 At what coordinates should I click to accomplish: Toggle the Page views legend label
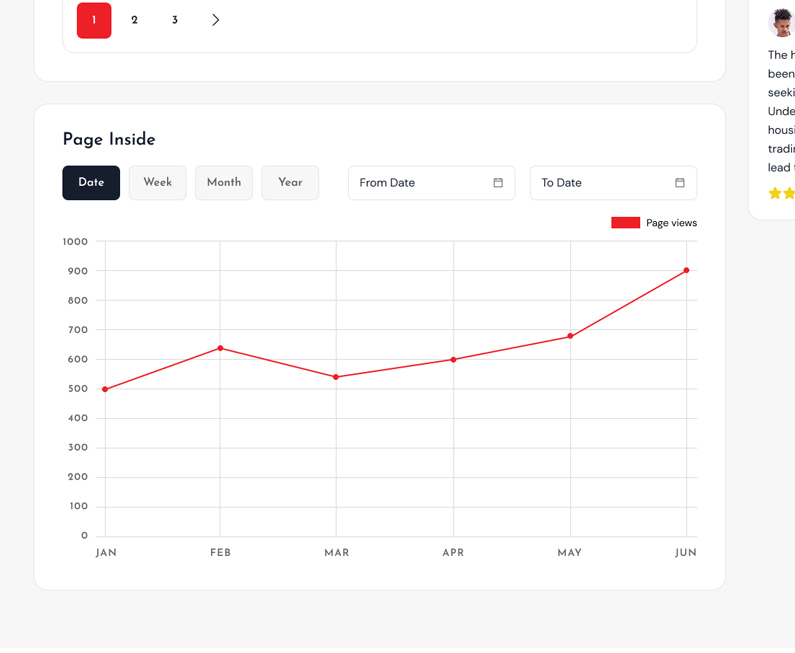point(671,223)
